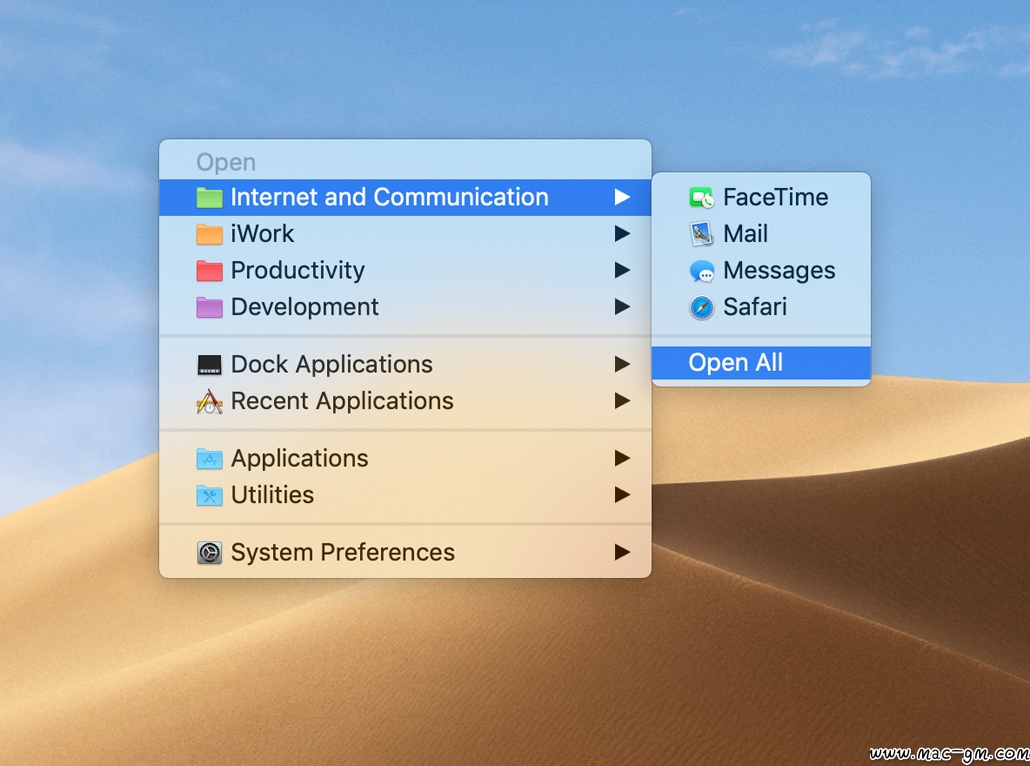This screenshot has height=766, width=1030.
Task: Click the orange iWork folder icon
Action: click(209, 234)
